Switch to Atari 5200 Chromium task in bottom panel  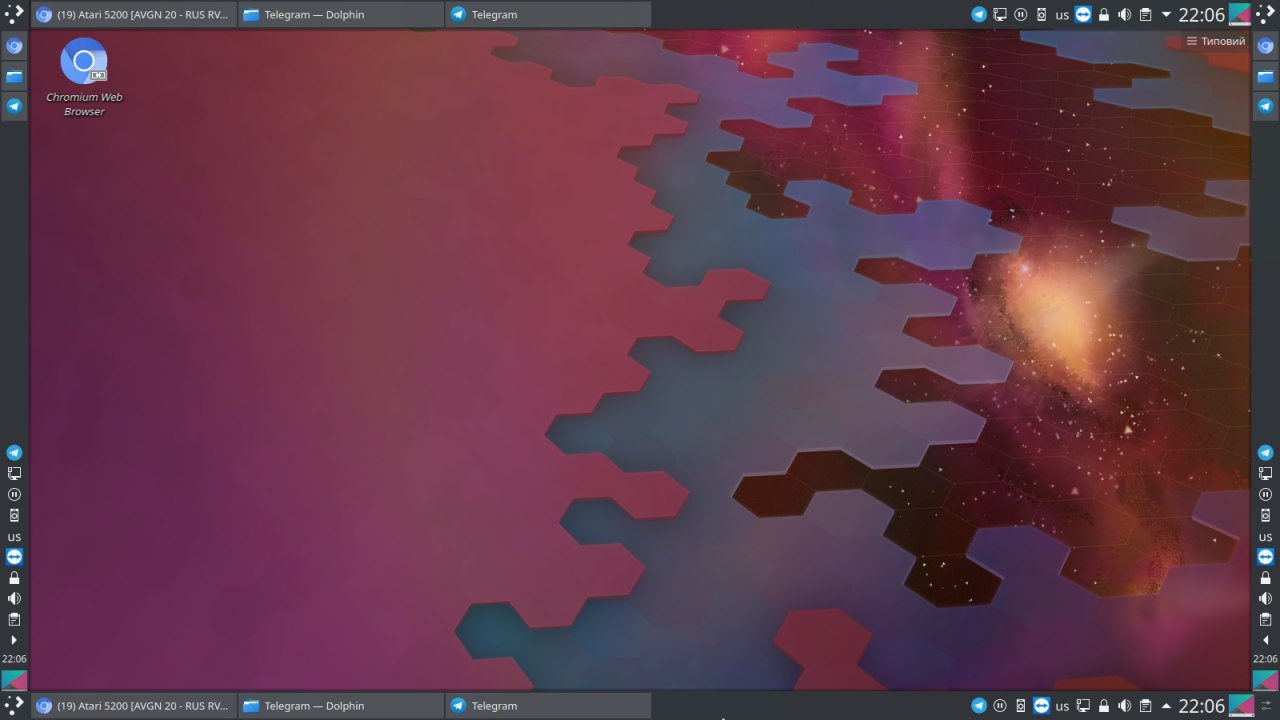coord(134,705)
